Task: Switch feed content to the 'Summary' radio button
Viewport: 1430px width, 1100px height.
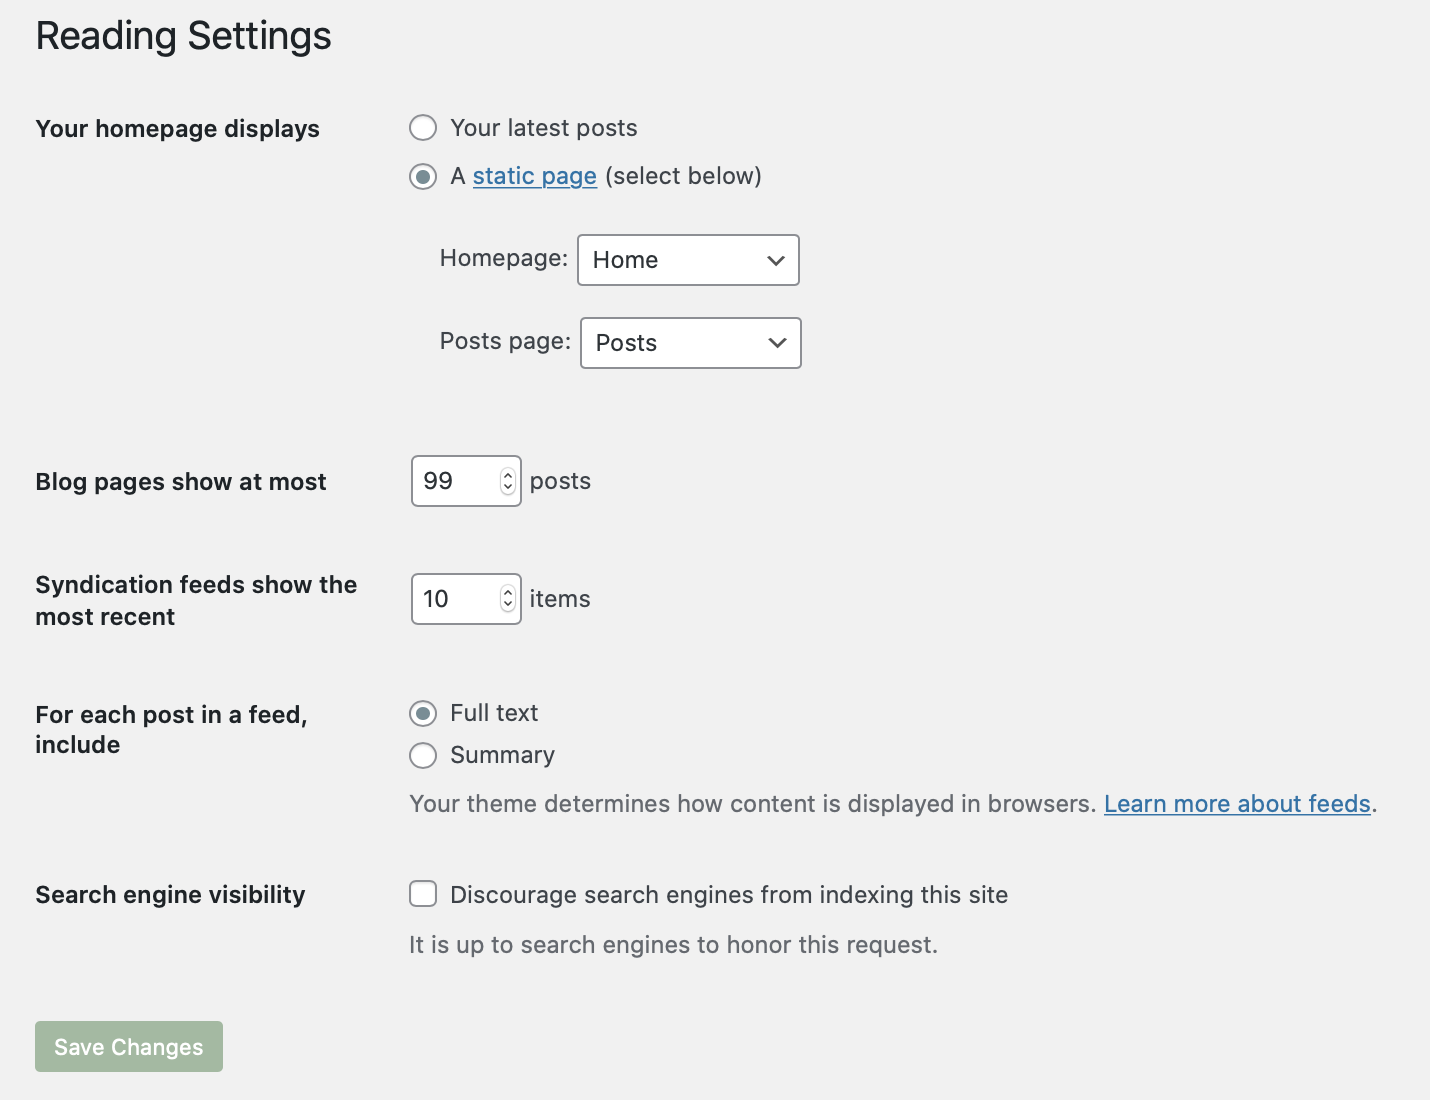Action: 423,755
